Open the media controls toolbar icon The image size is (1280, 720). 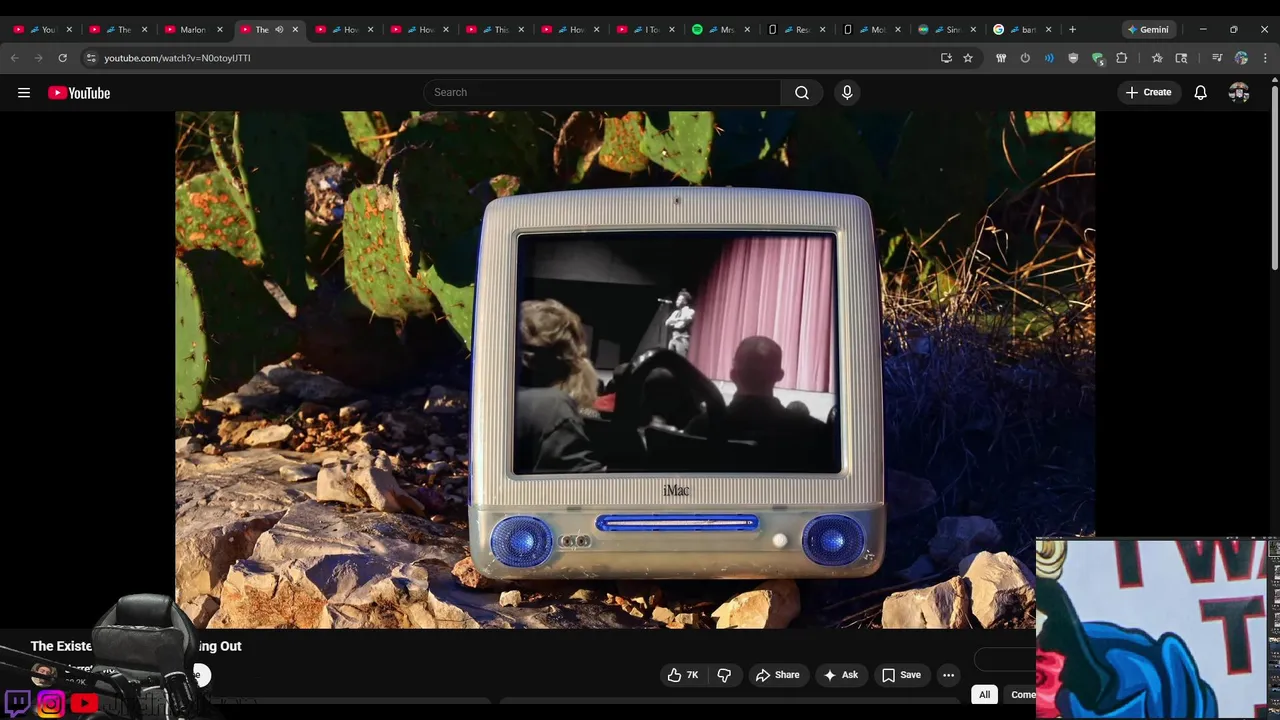click(x=1217, y=58)
